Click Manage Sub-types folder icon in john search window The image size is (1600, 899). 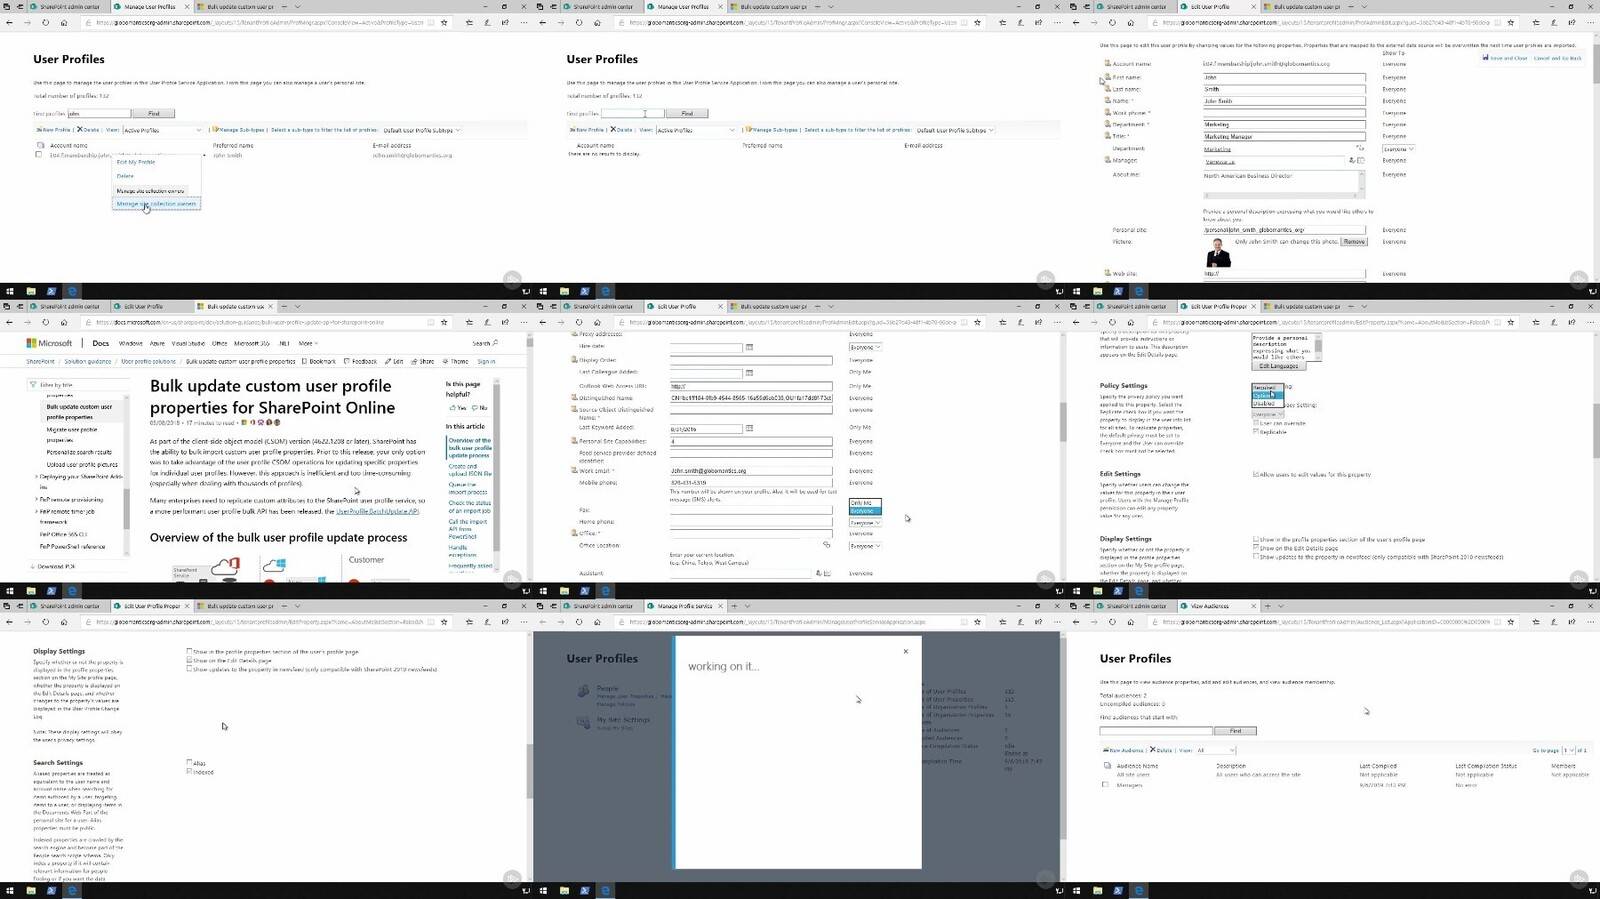215,130
